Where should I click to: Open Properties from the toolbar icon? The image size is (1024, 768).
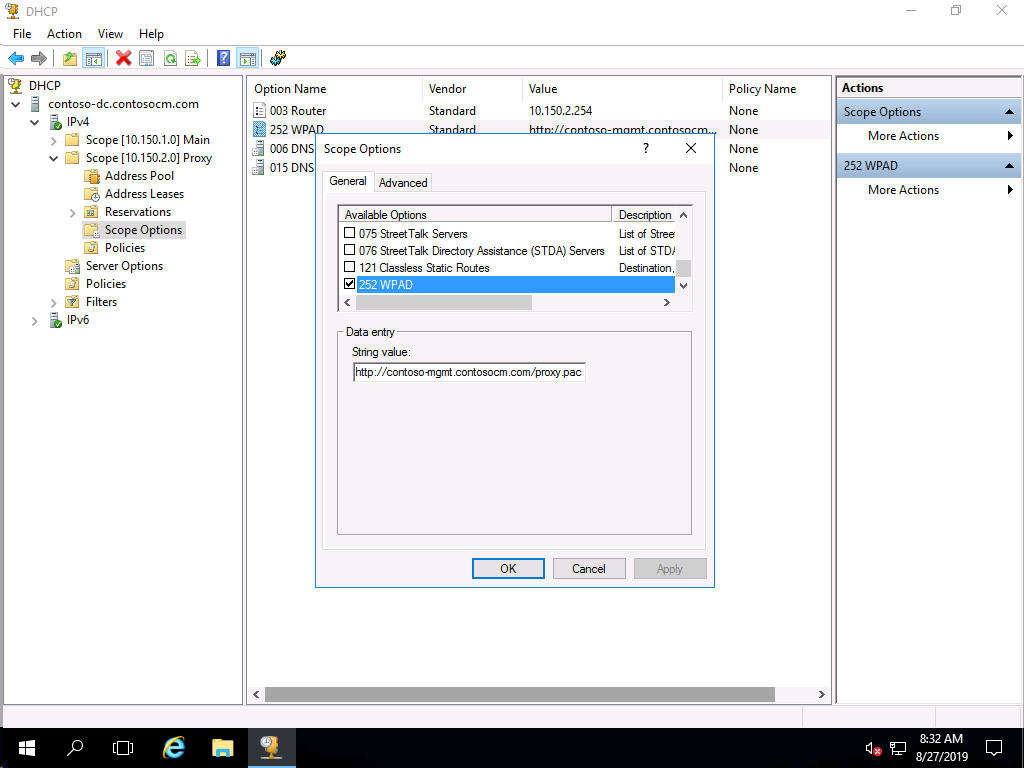click(x=147, y=59)
